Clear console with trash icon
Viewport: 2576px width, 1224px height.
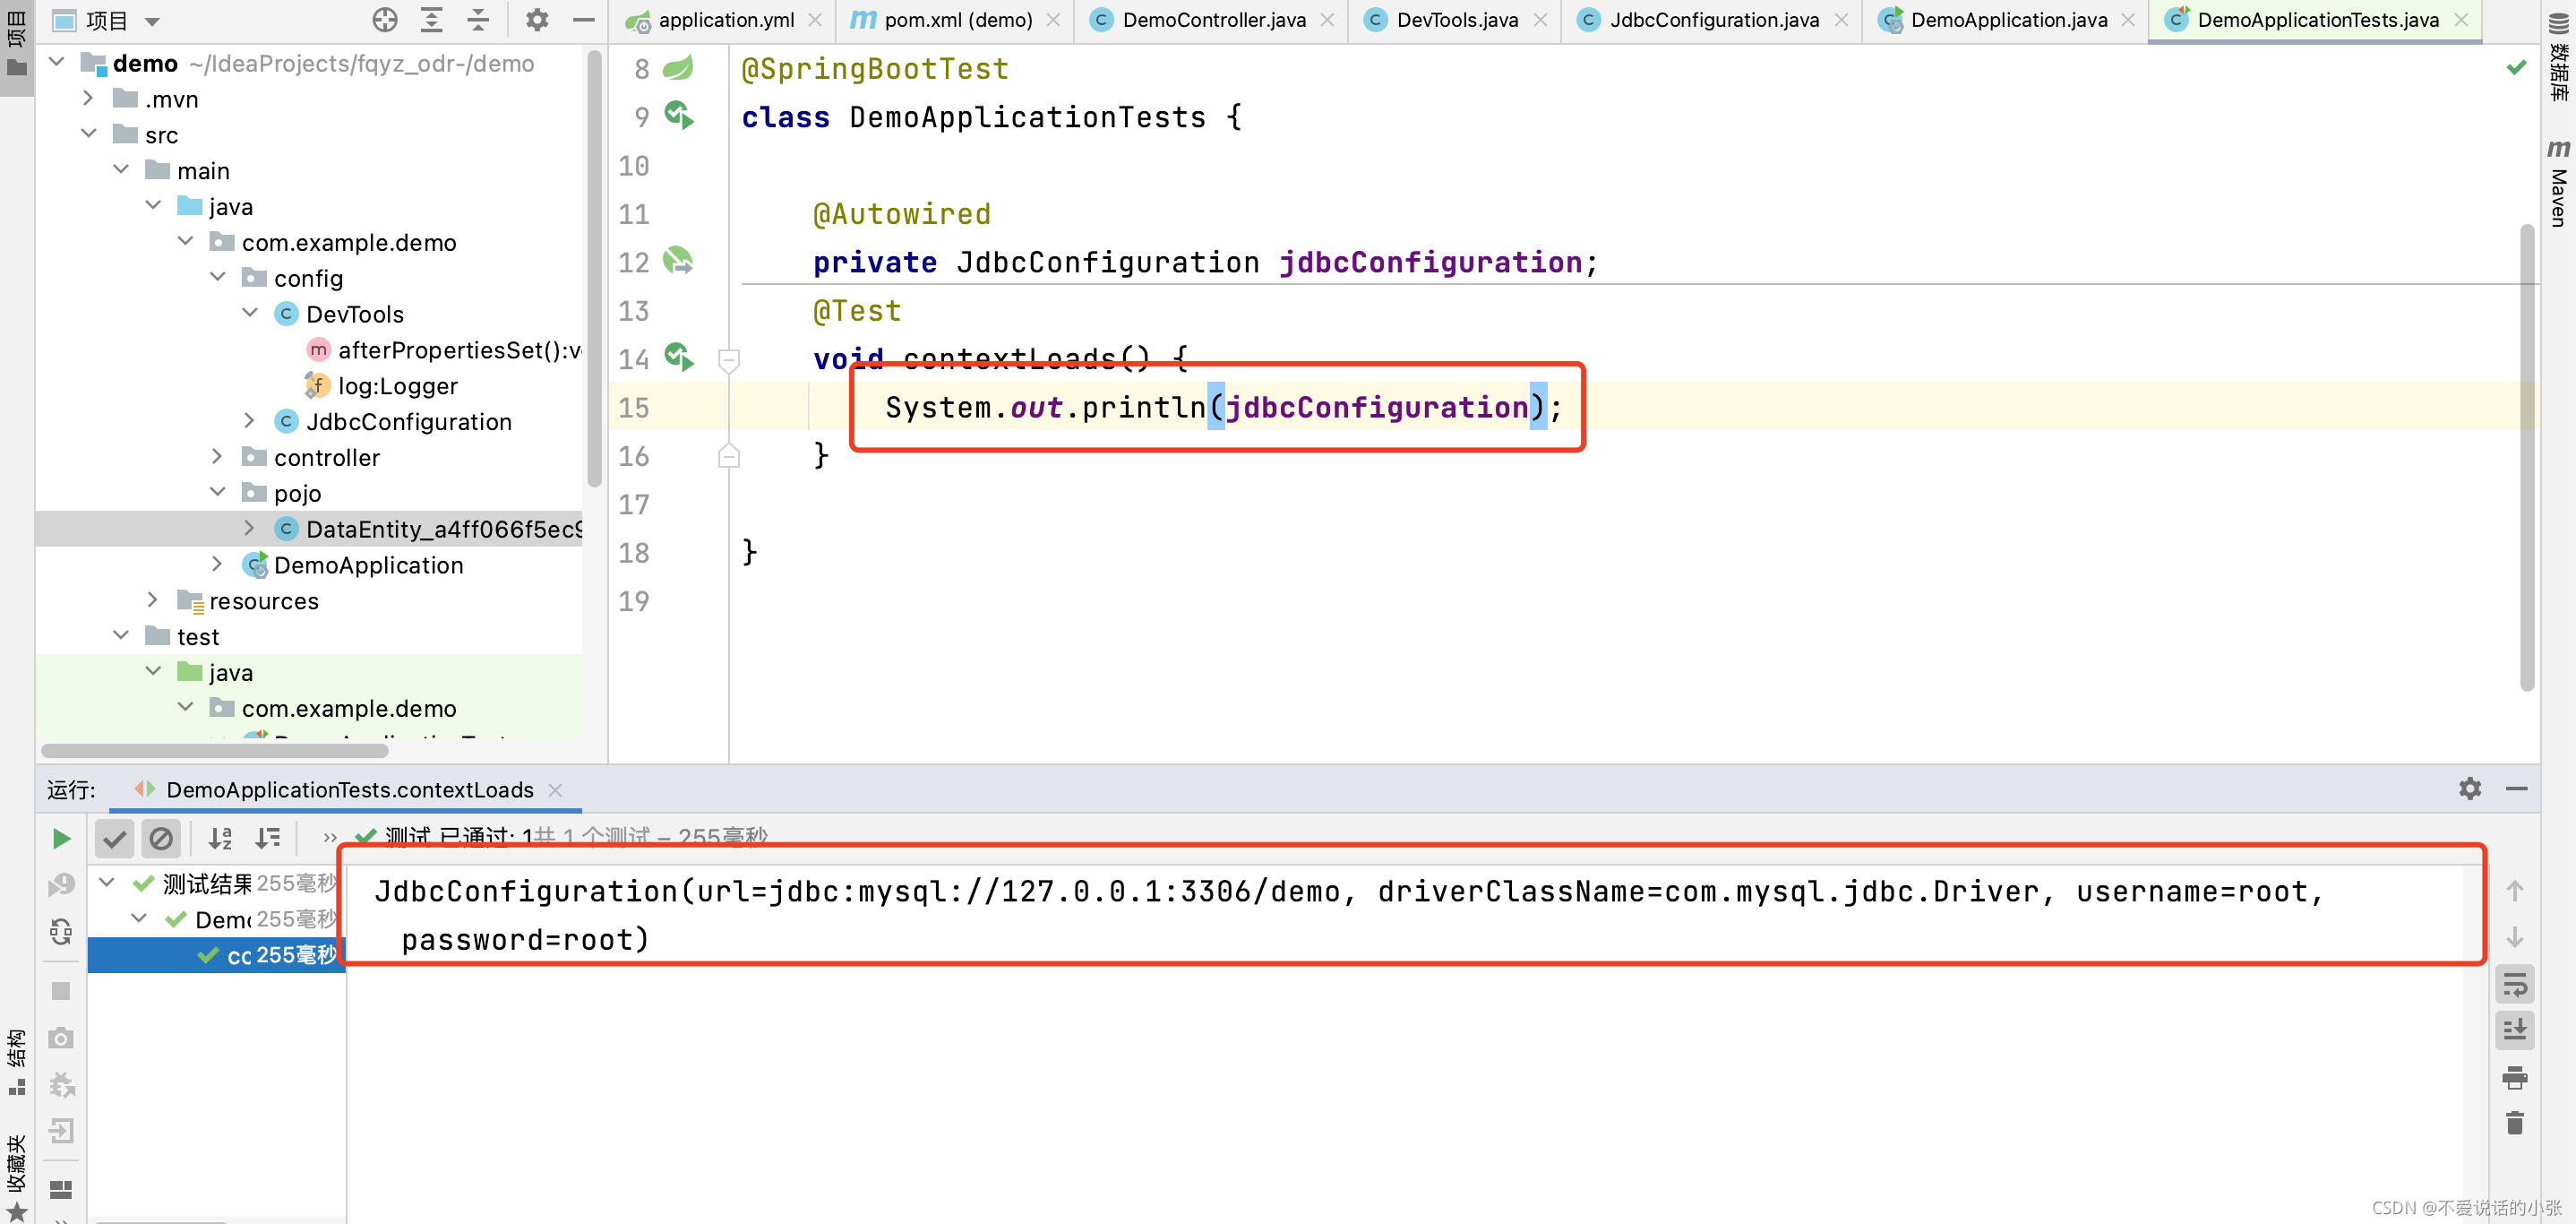pyautogui.click(x=2515, y=1123)
